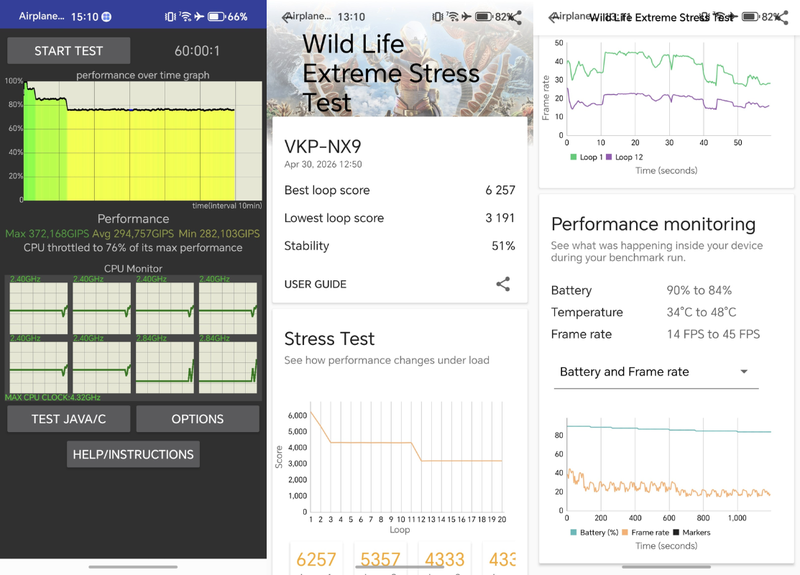The width and height of the screenshot is (800, 575).
Task: Click the Lowest loop score value 3 191
Action: point(500,218)
